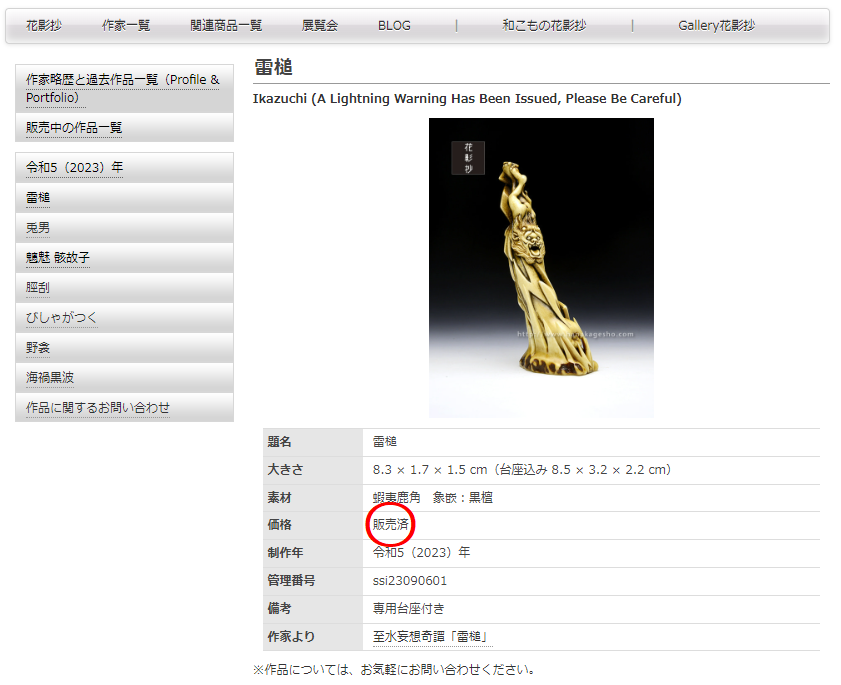Open Gallery花影抄 in the nav bar
The width and height of the screenshot is (841, 685).
(717, 25)
